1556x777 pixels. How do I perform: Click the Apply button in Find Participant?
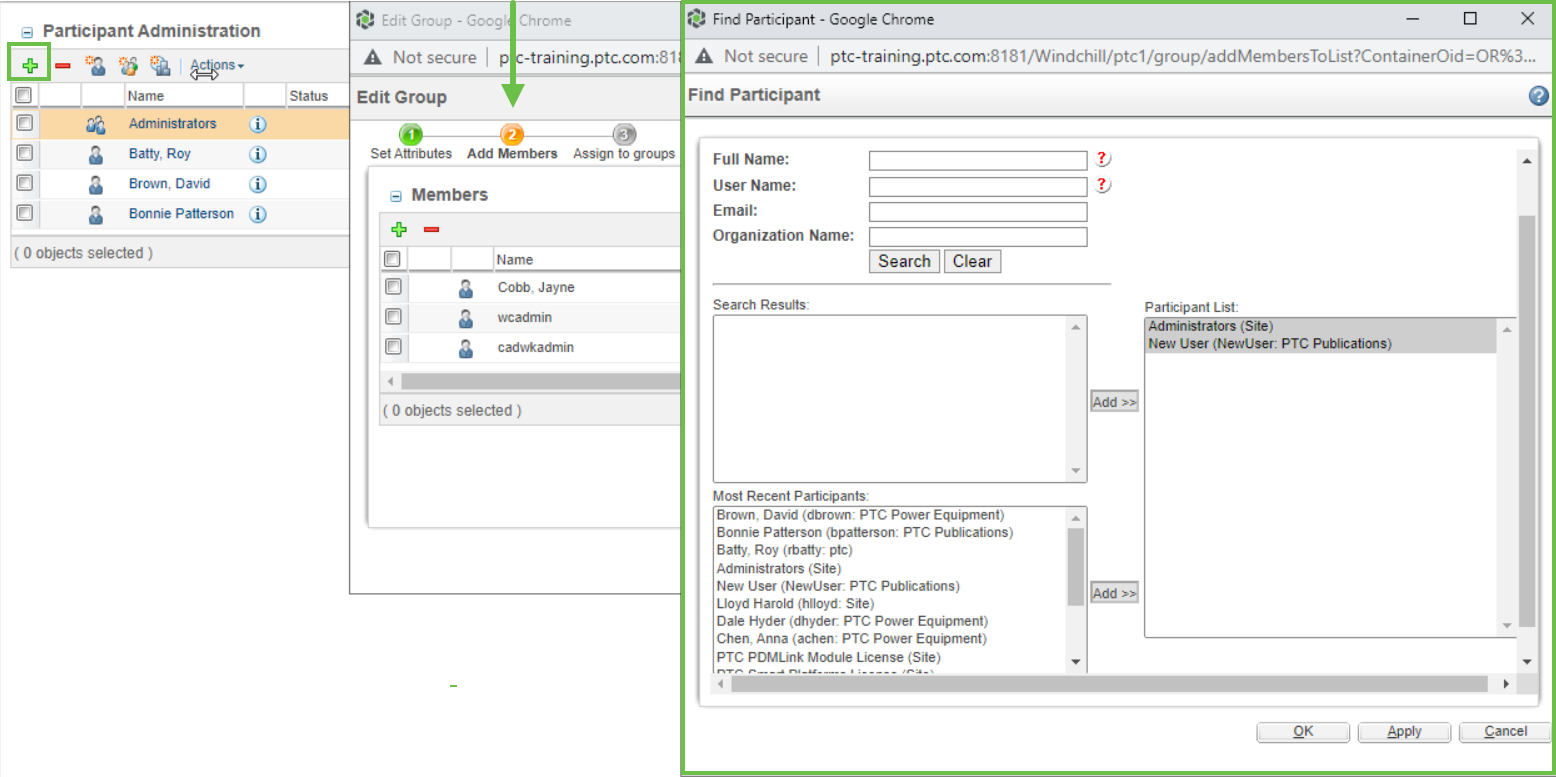pos(1404,732)
